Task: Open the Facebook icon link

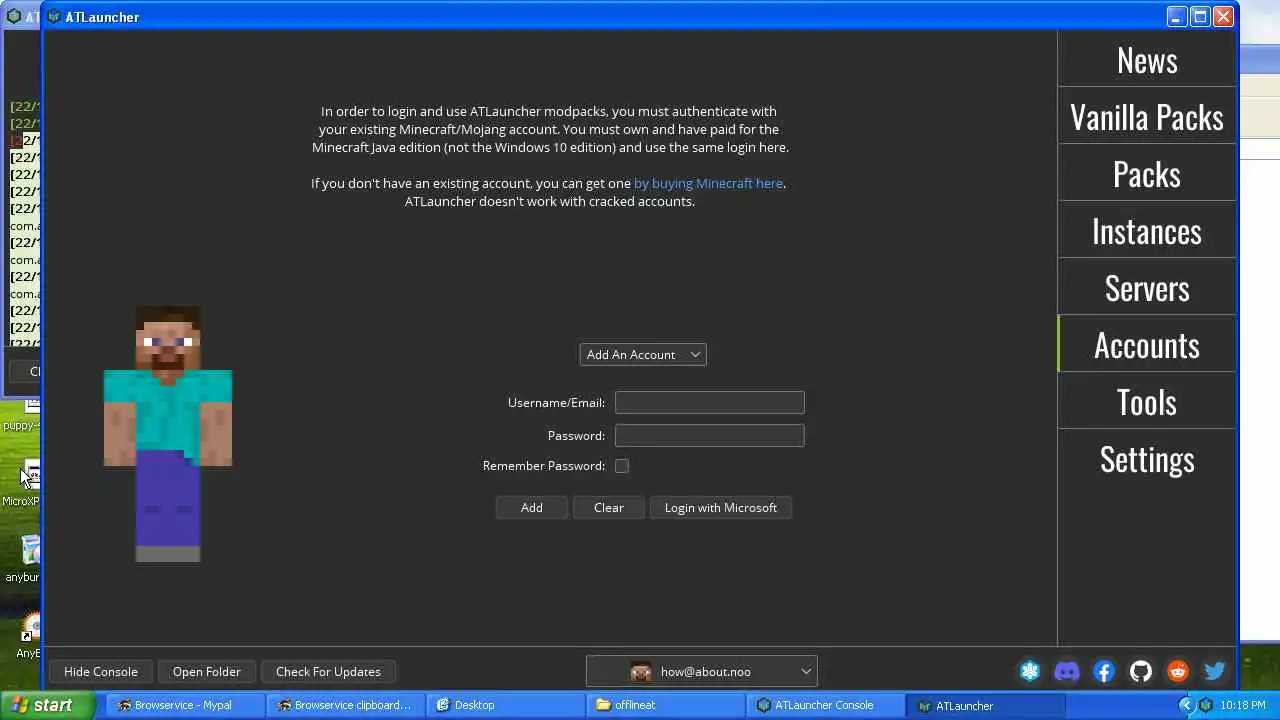Action: pos(1104,672)
